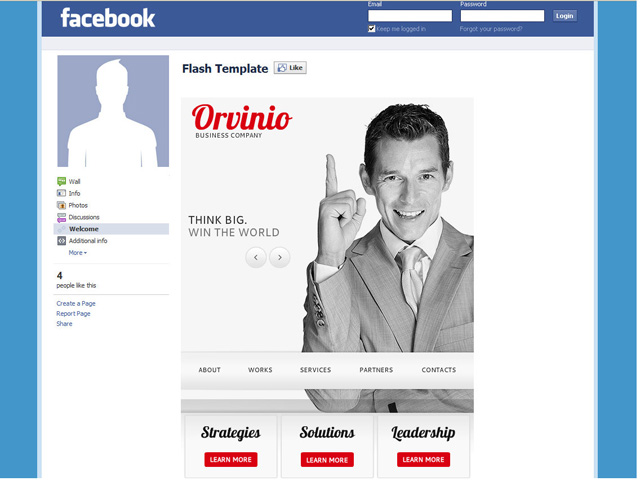Click the Discussions chat icon
This screenshot has width=640, height=481.
(61, 217)
